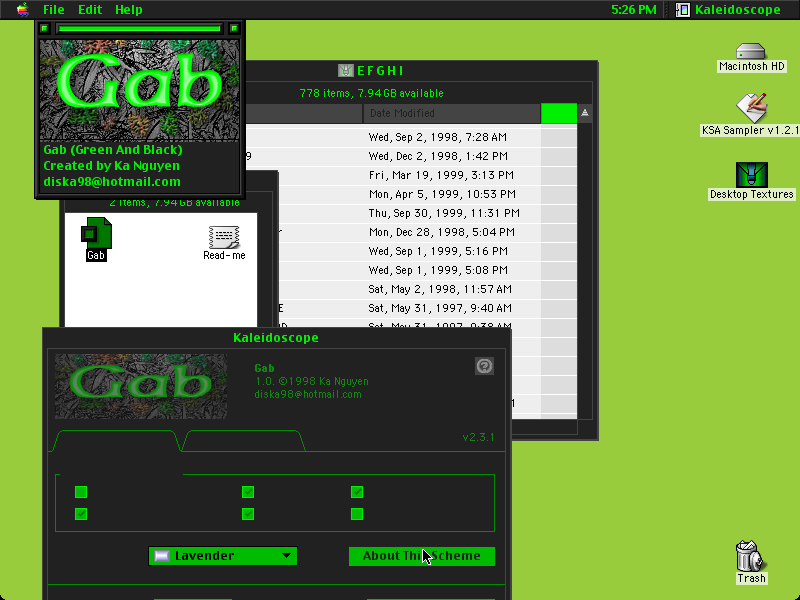800x600 pixels.
Task: Click diska98@hotmail.com in the Kaleidoscope window
Action: 308,394
